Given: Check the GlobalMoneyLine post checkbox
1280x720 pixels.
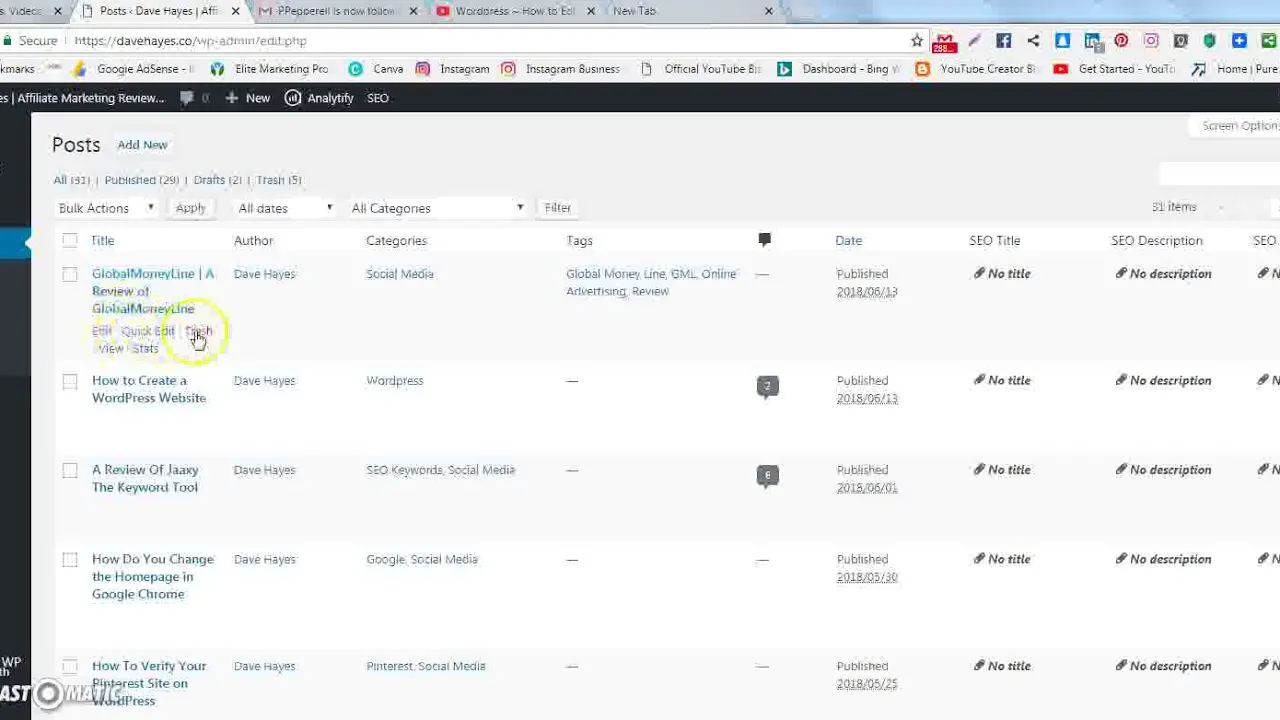Looking at the screenshot, I should (x=70, y=274).
